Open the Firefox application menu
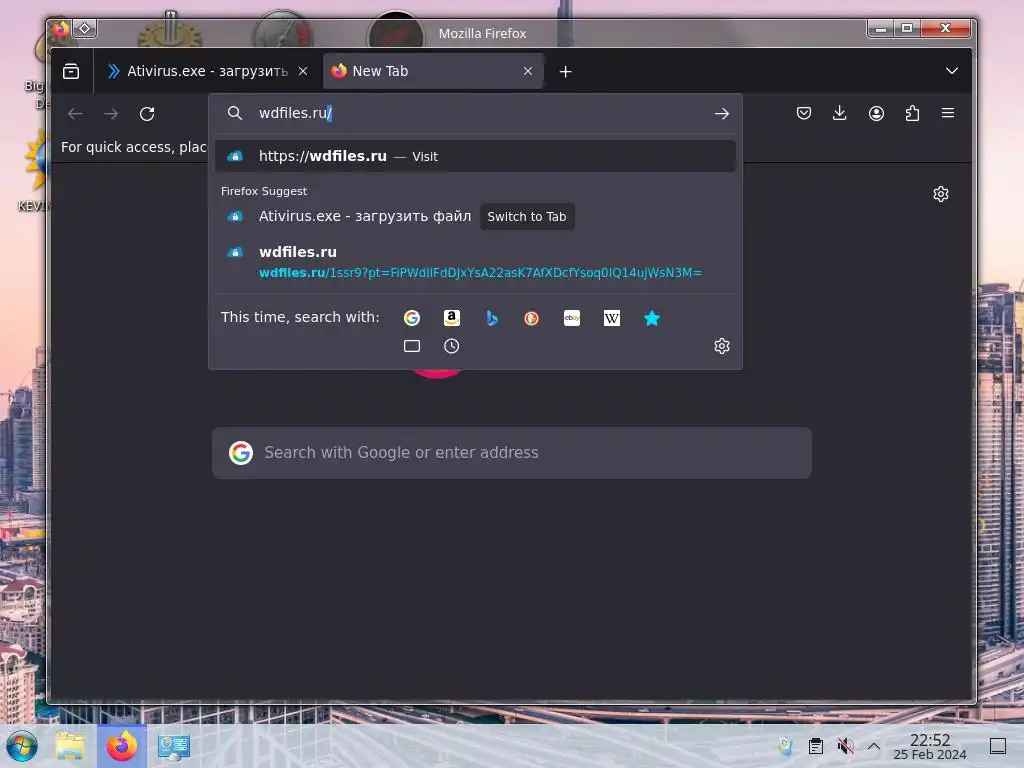This screenshot has height=768, width=1024. click(x=948, y=113)
